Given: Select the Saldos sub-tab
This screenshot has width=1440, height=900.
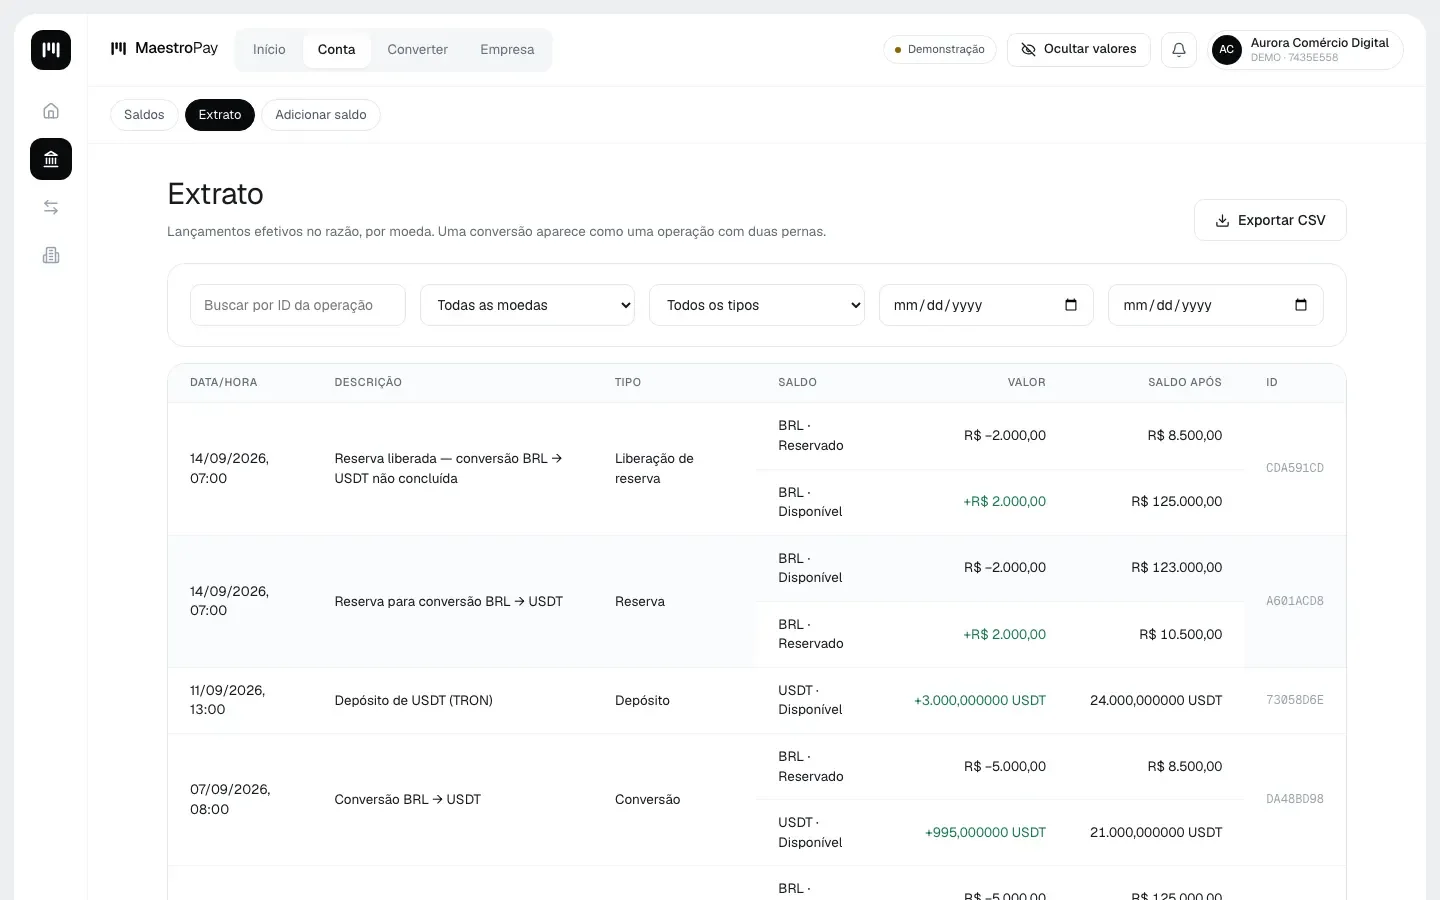Looking at the screenshot, I should tap(144, 115).
